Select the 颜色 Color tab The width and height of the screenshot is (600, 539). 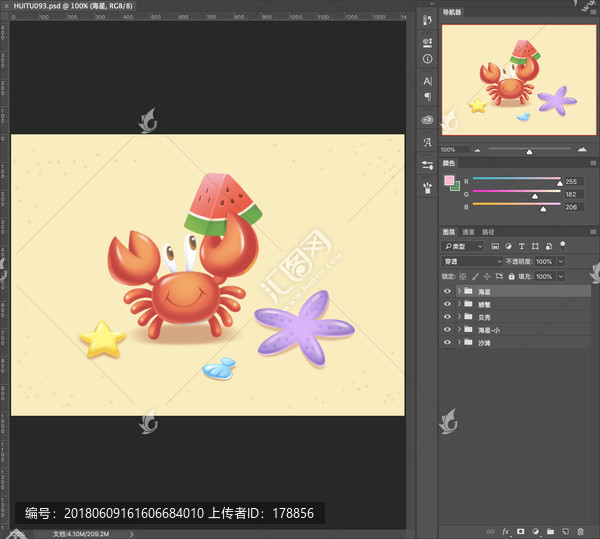click(448, 163)
